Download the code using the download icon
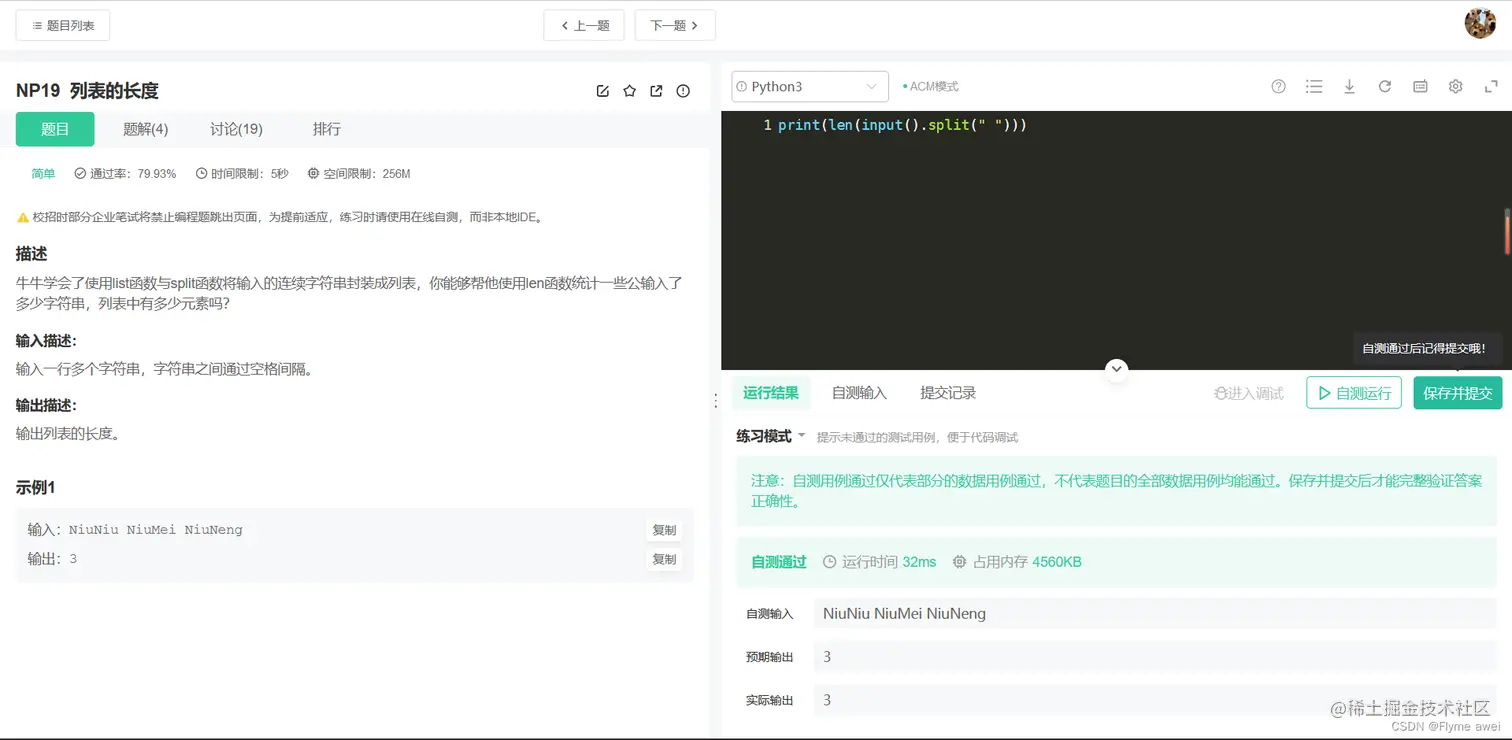 [x=1349, y=86]
